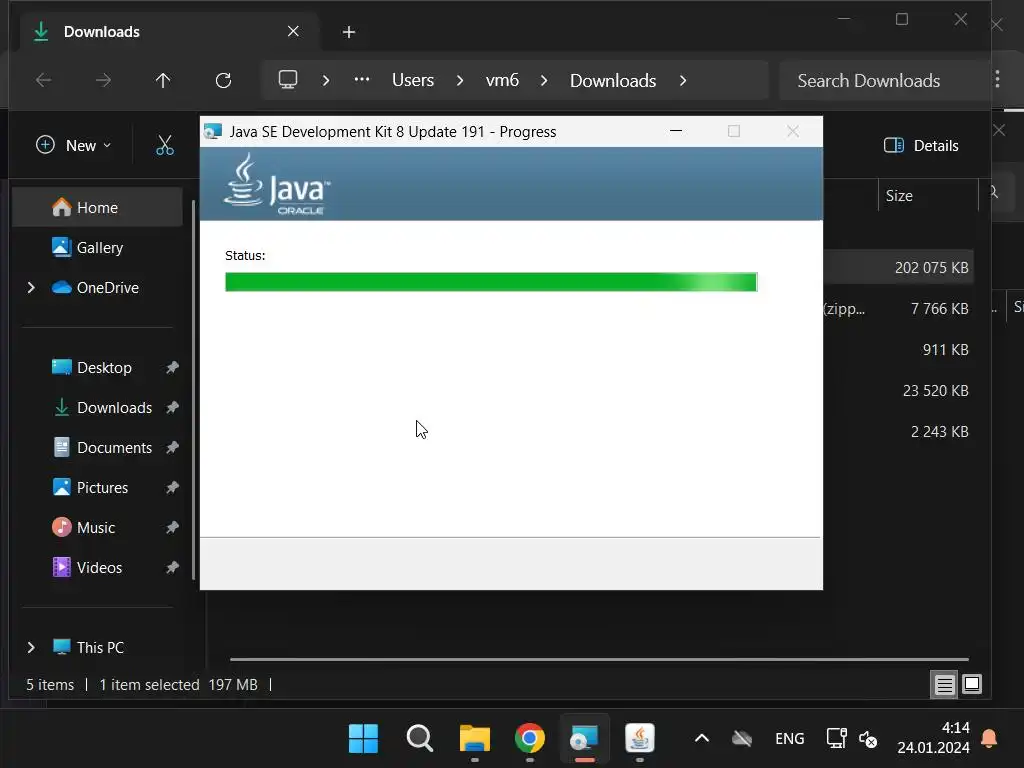The height and width of the screenshot is (768, 1024).
Task: Open Home in the navigation pane
Action: (97, 208)
